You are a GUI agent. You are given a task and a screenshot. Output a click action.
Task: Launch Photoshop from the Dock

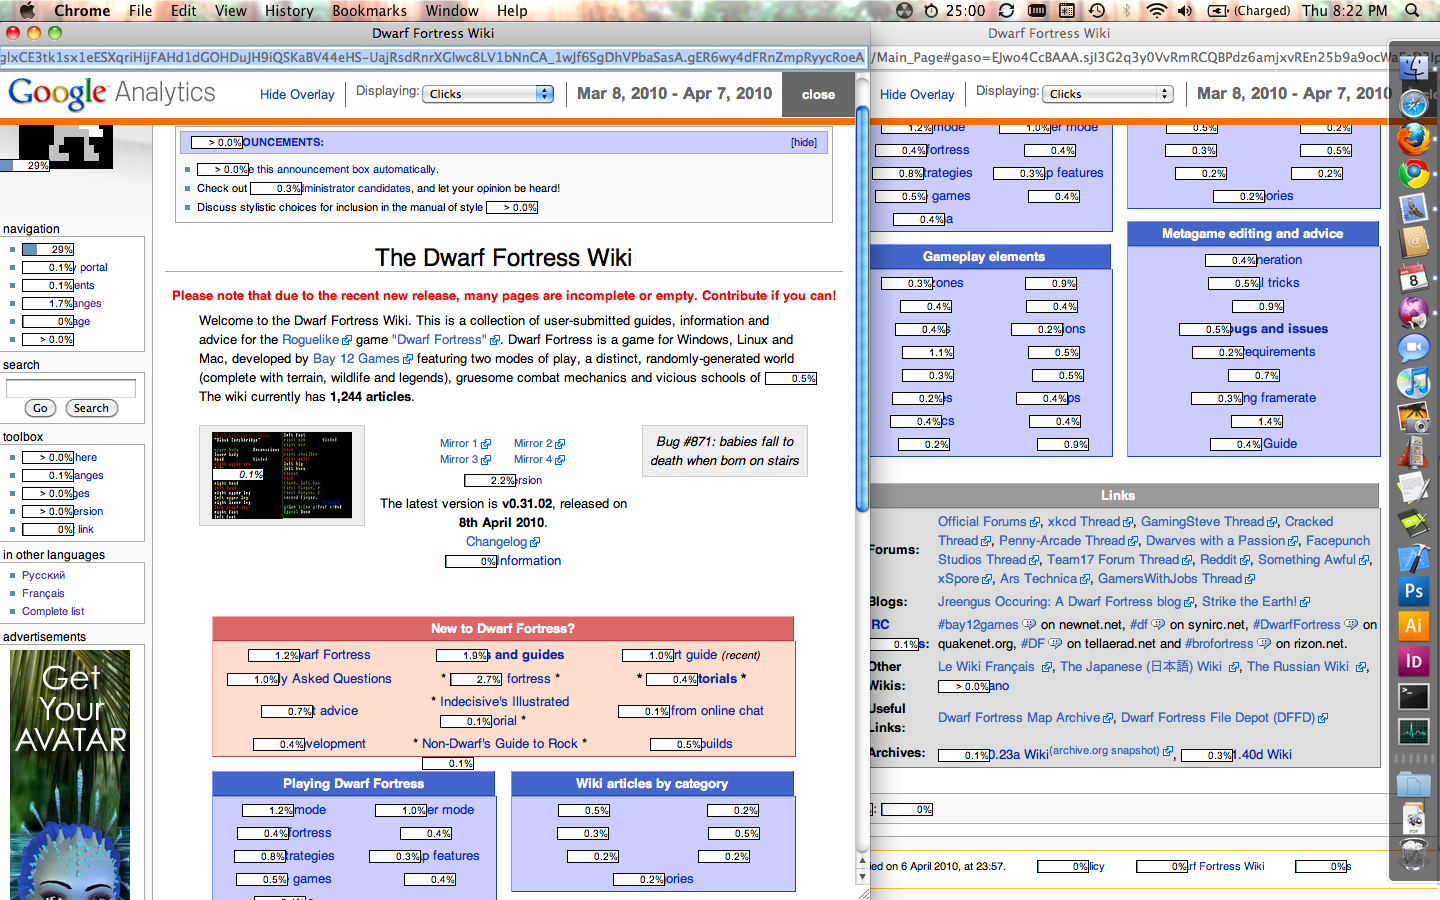coord(1414,591)
